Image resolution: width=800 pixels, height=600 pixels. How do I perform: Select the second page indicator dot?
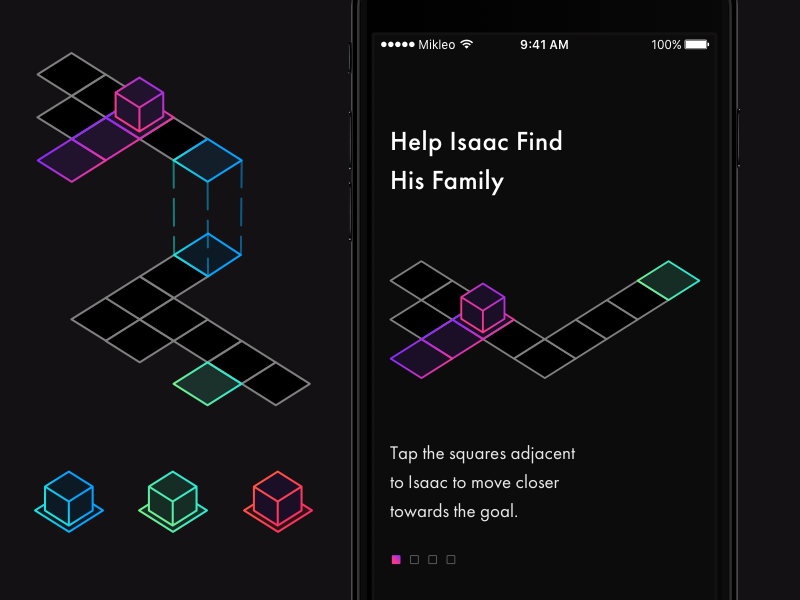click(414, 559)
